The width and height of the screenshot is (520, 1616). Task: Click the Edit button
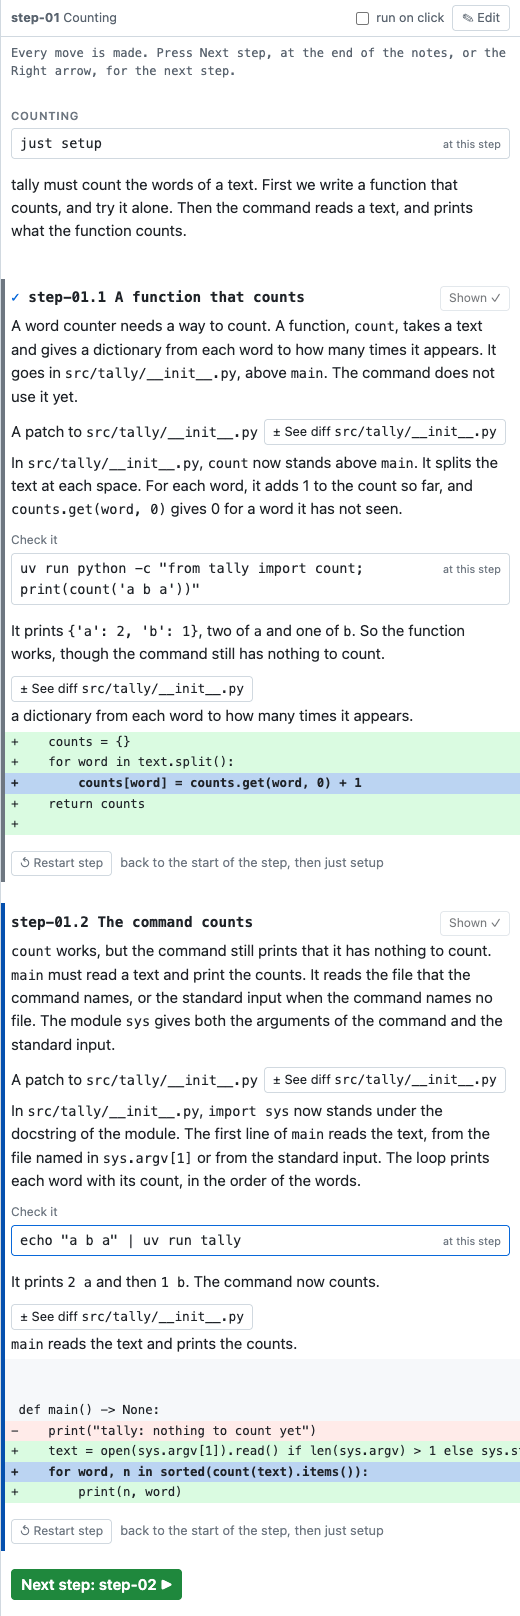[x=481, y=18]
